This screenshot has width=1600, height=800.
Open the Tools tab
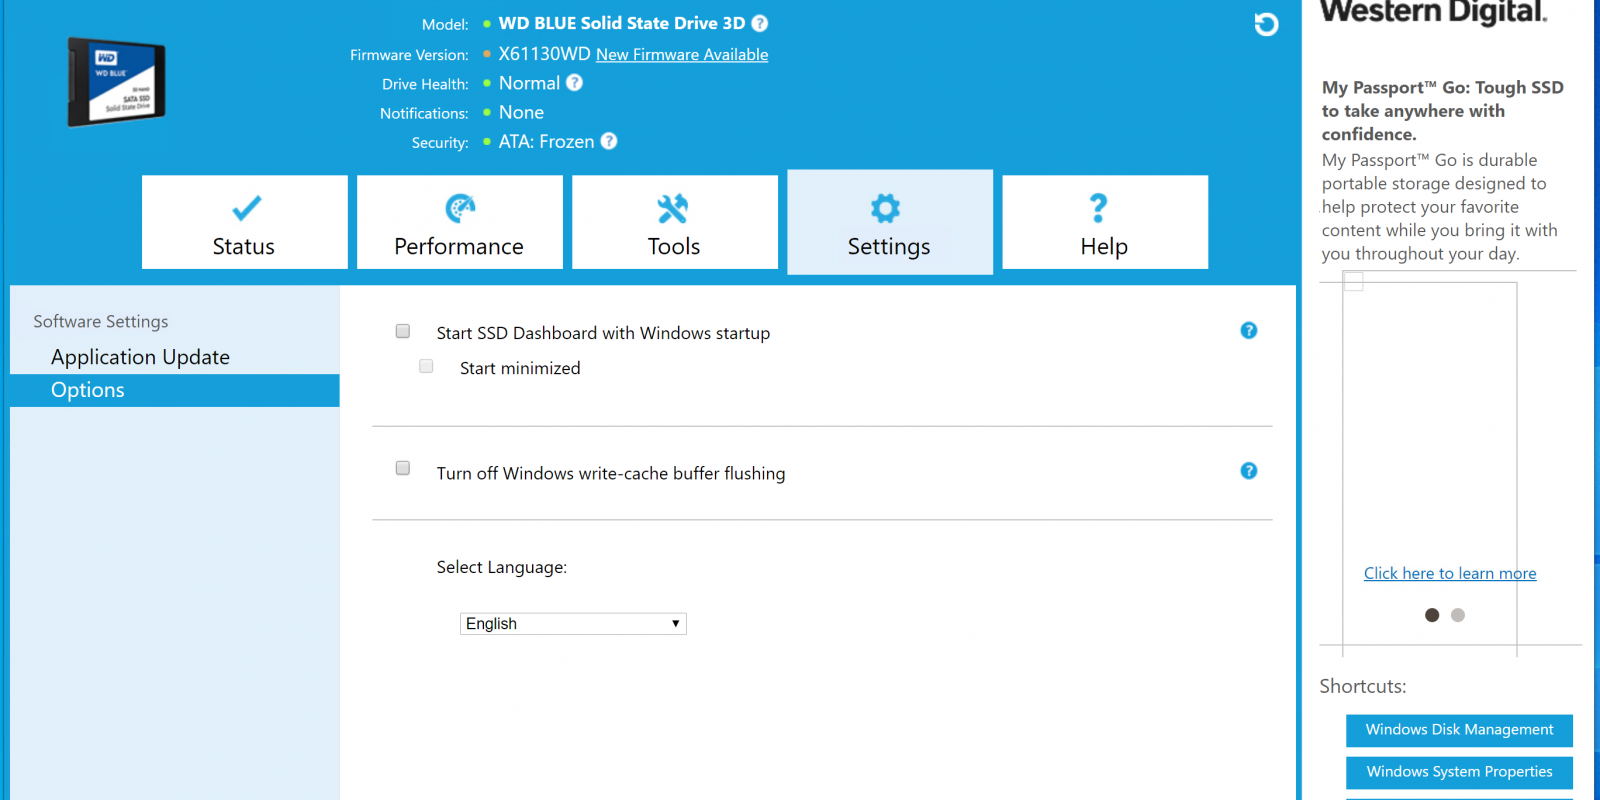[x=675, y=222]
